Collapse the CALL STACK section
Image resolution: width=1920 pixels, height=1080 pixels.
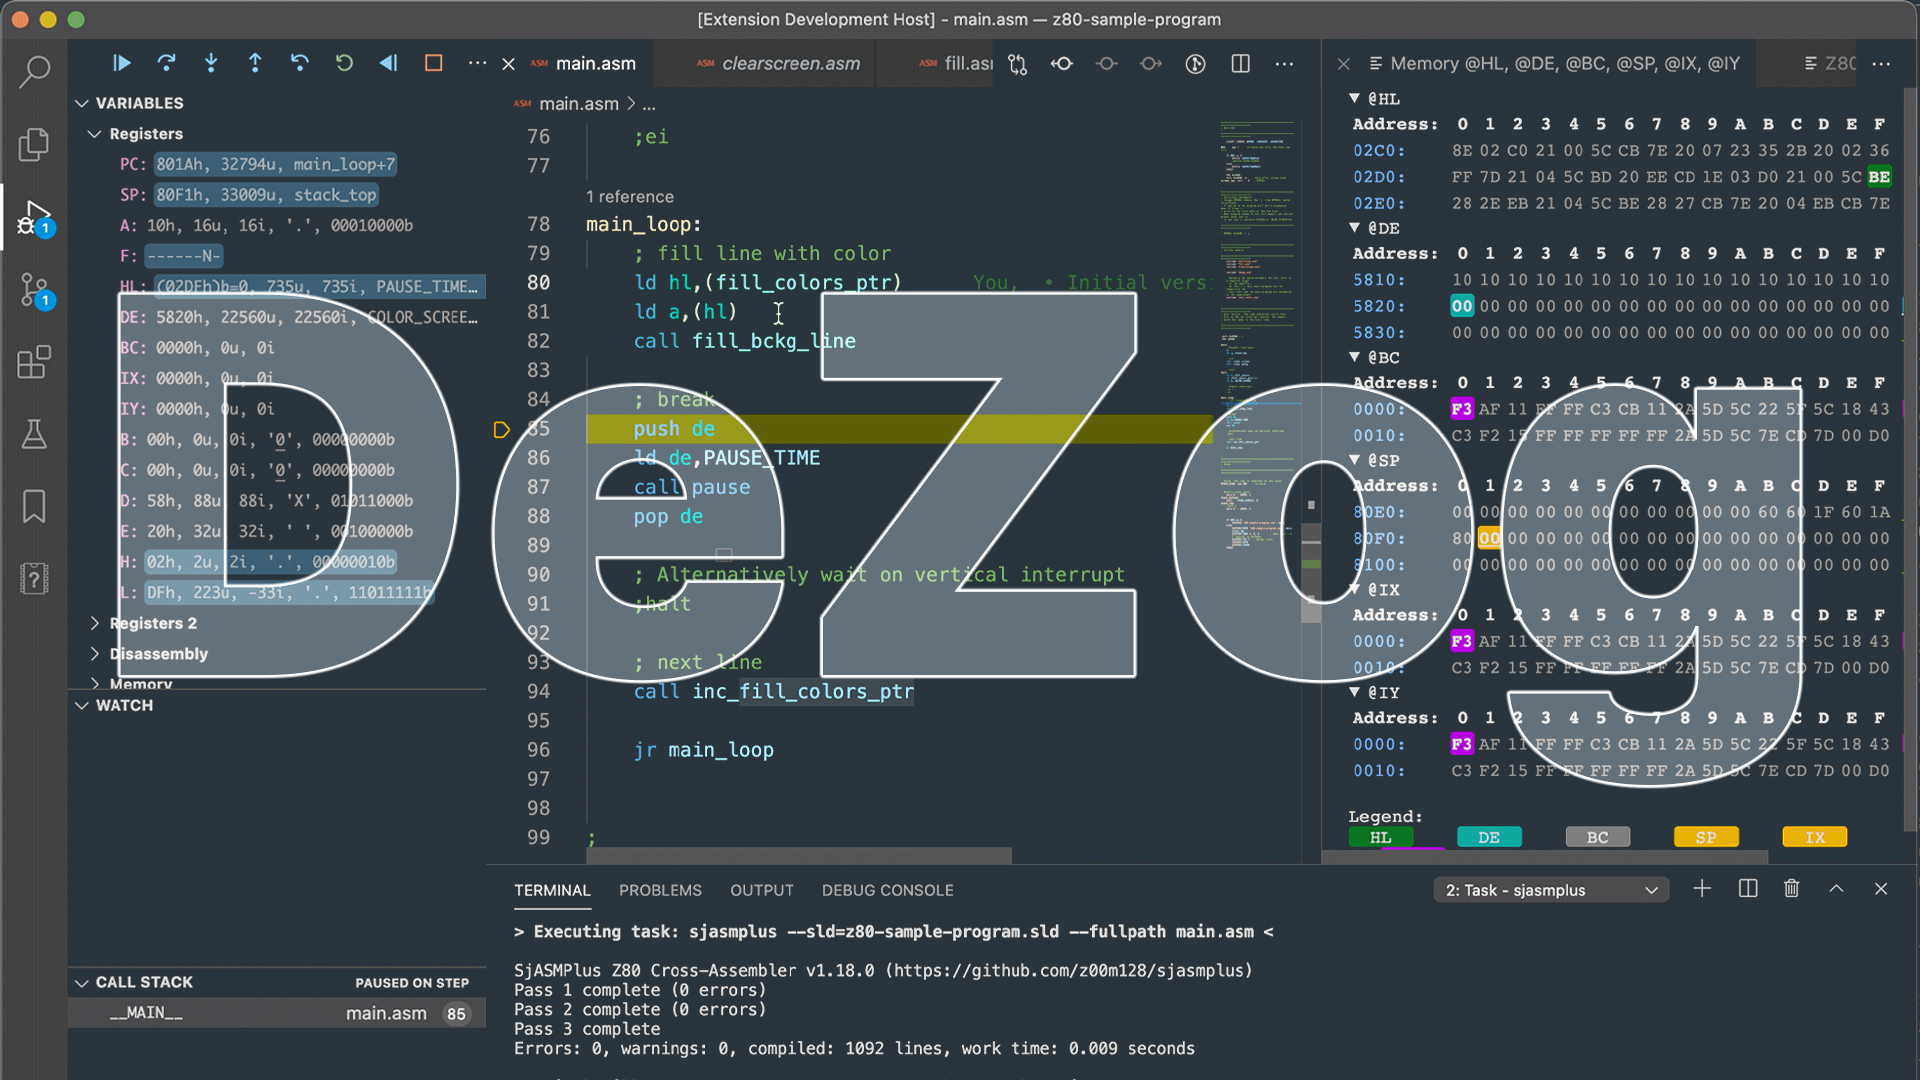(x=82, y=982)
